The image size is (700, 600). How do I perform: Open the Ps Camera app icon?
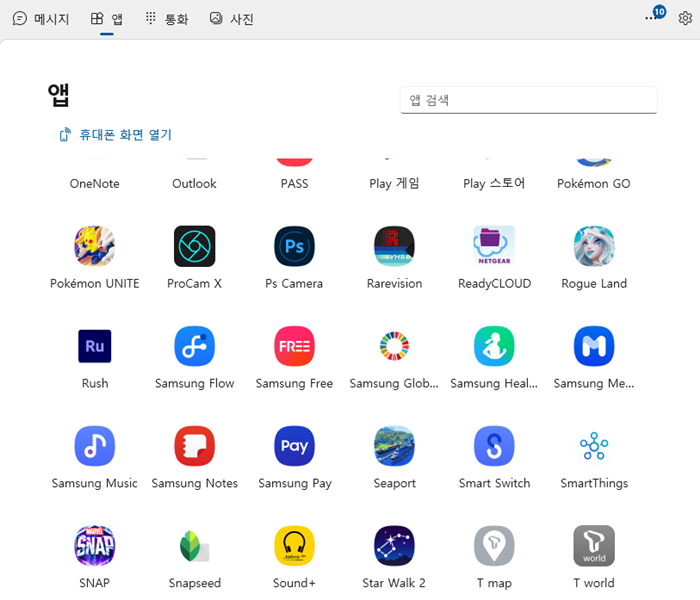point(294,246)
